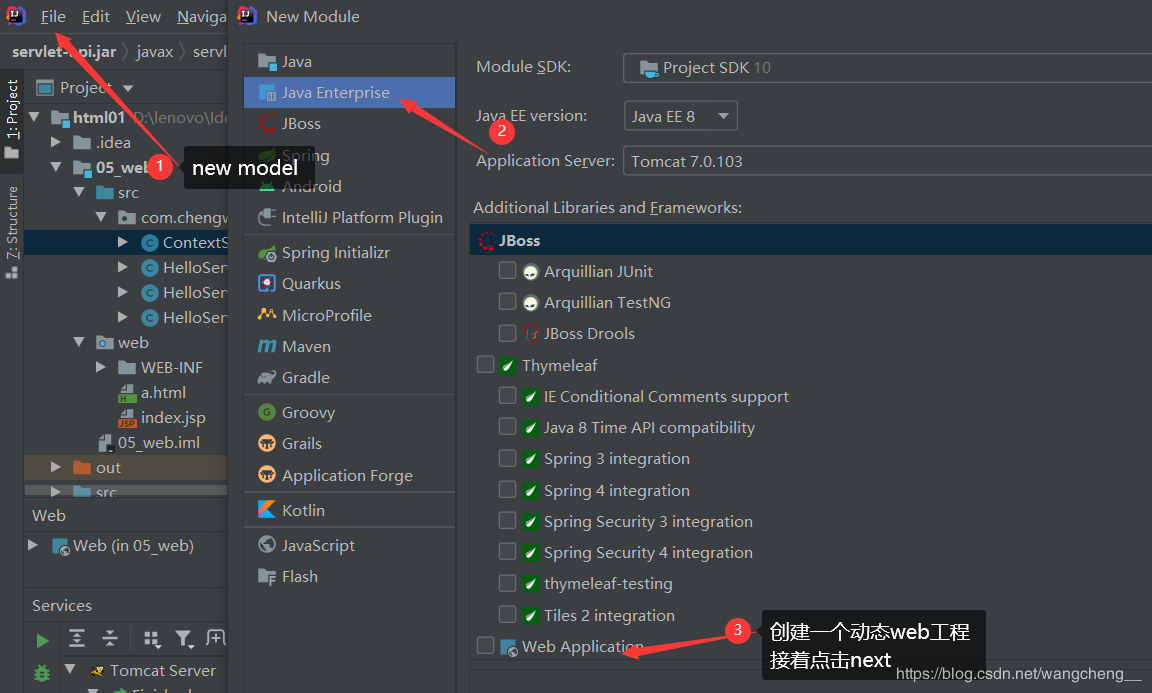Tick Java 8 Time API compatibility

(507, 426)
